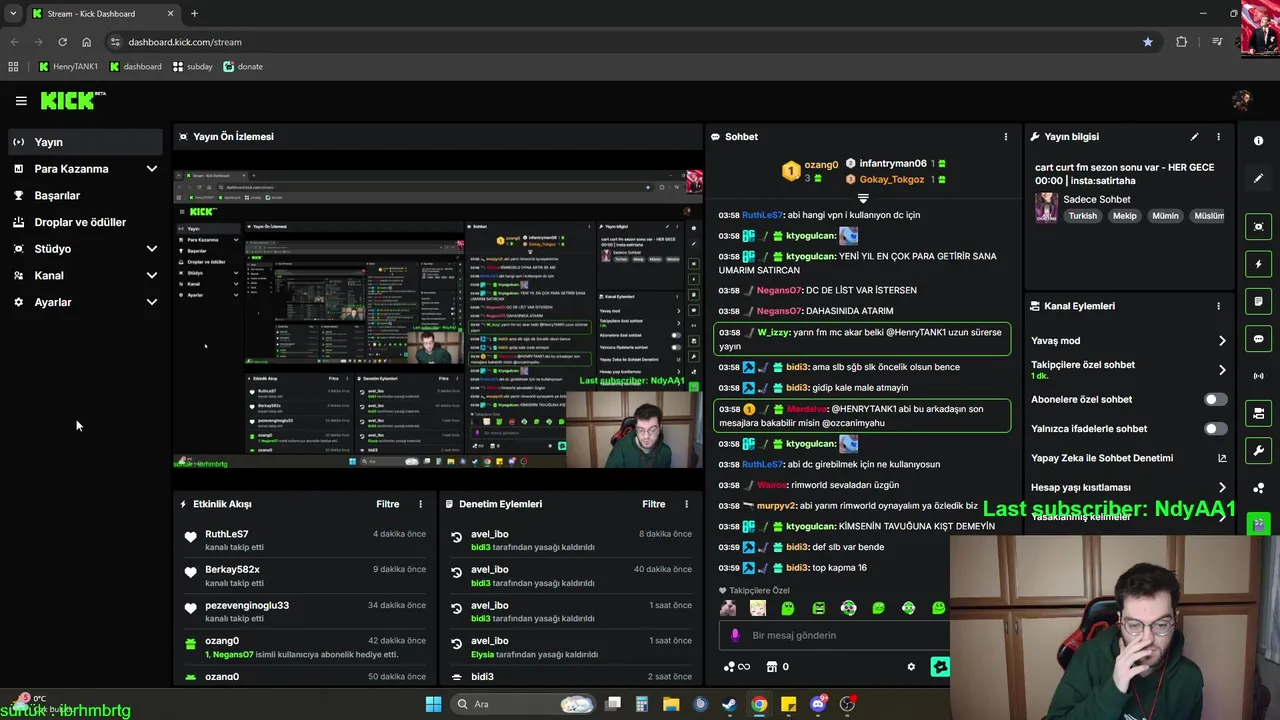Open Filtre in Etkinlik Akışı
The width and height of the screenshot is (1280, 720).
tap(388, 504)
